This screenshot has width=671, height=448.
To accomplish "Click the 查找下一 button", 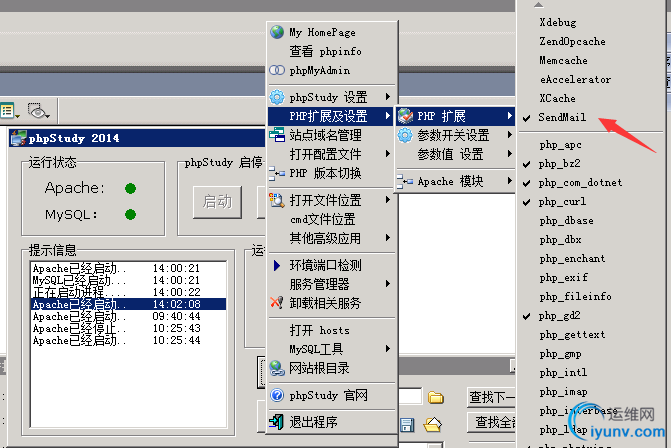I will click(491, 398).
